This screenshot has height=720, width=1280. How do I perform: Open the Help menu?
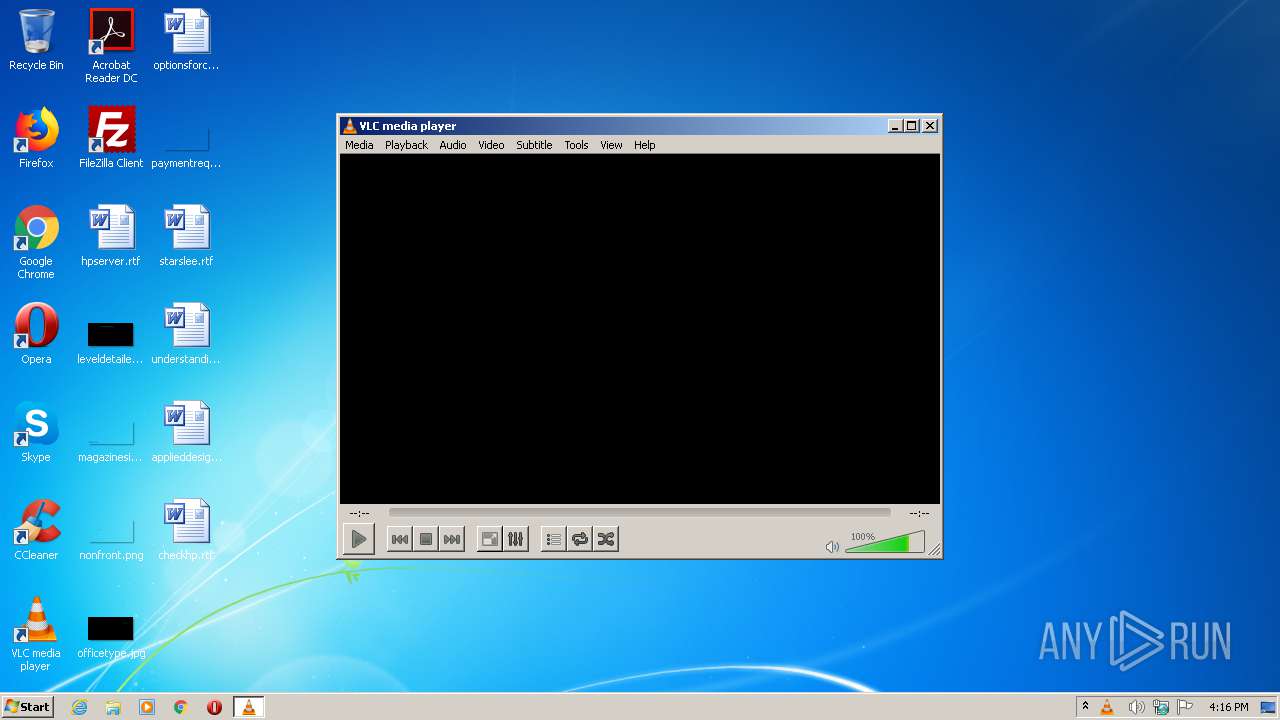645,145
